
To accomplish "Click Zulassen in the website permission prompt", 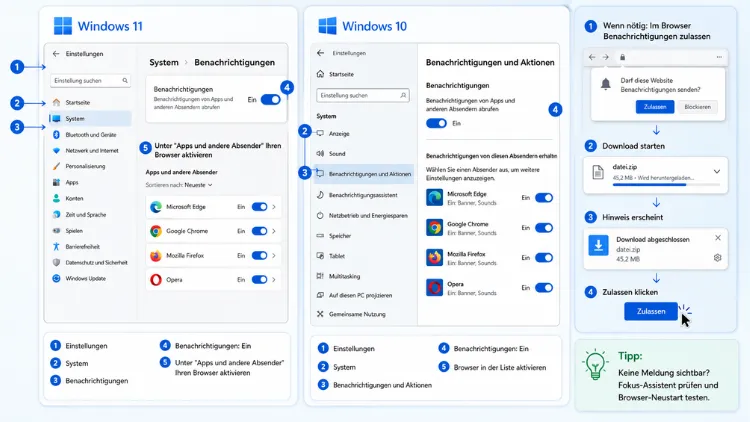I will 655,107.
